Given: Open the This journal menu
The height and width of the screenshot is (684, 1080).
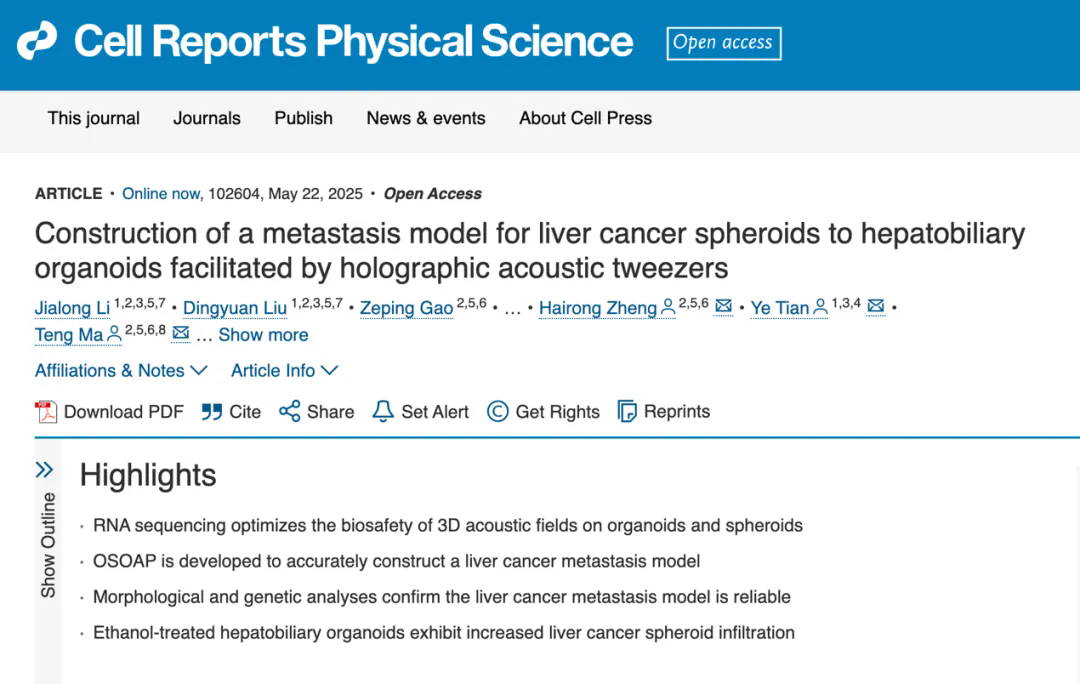Looking at the screenshot, I should 94,118.
